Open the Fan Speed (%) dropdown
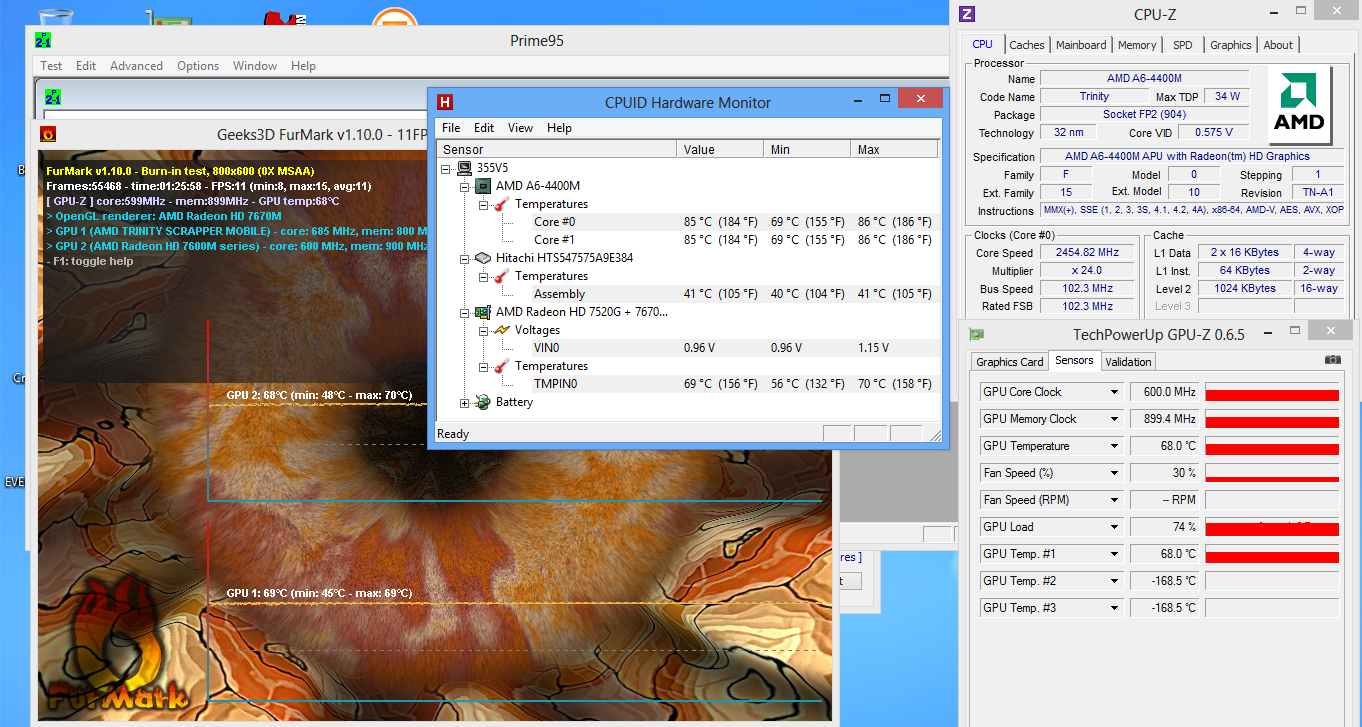The image size is (1362, 727). 1114,473
